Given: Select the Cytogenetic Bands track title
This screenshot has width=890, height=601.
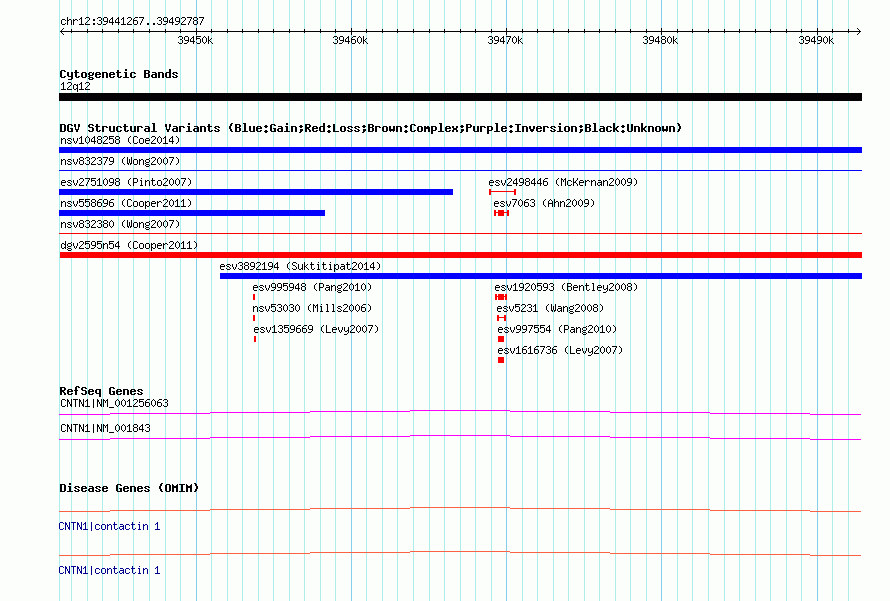Looking at the screenshot, I should click(x=119, y=74).
